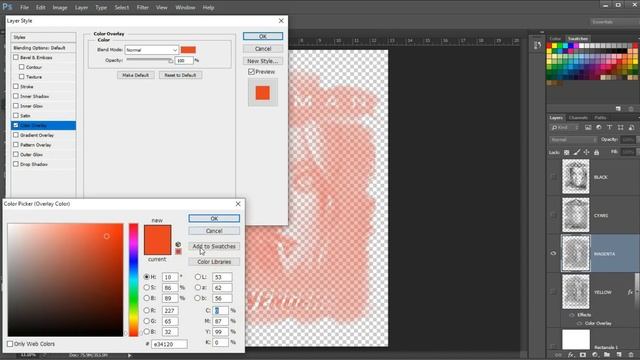The height and width of the screenshot is (360, 640).
Task: Click the smart object filter icon
Action: click(x=631, y=128)
